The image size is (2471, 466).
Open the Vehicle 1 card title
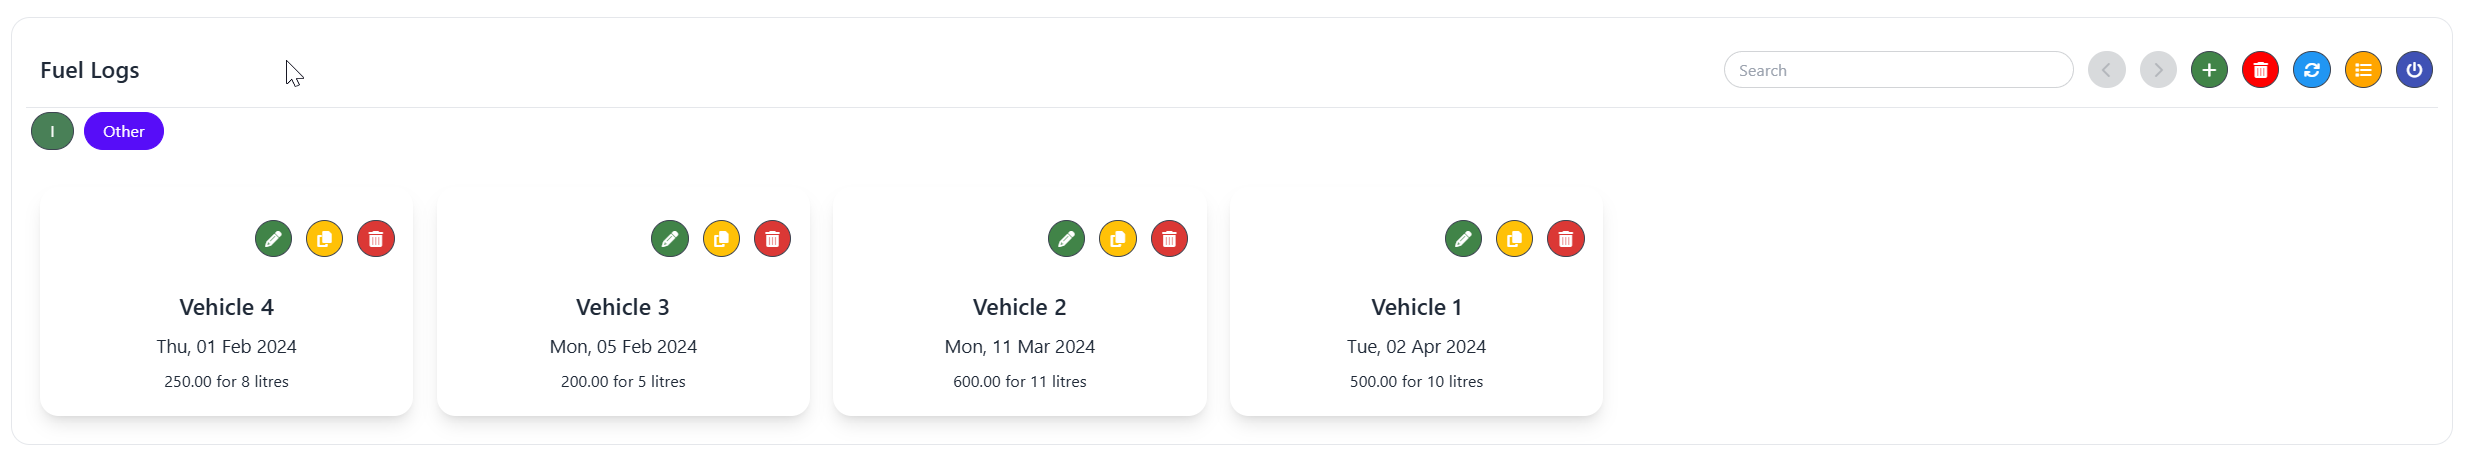click(x=1416, y=307)
